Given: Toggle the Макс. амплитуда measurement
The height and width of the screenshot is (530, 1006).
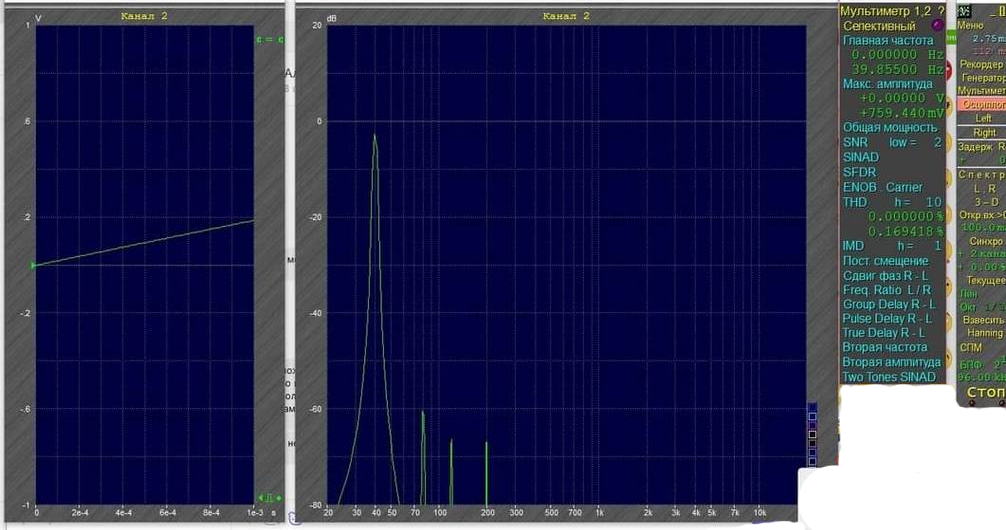Looking at the screenshot, I should click(x=888, y=84).
